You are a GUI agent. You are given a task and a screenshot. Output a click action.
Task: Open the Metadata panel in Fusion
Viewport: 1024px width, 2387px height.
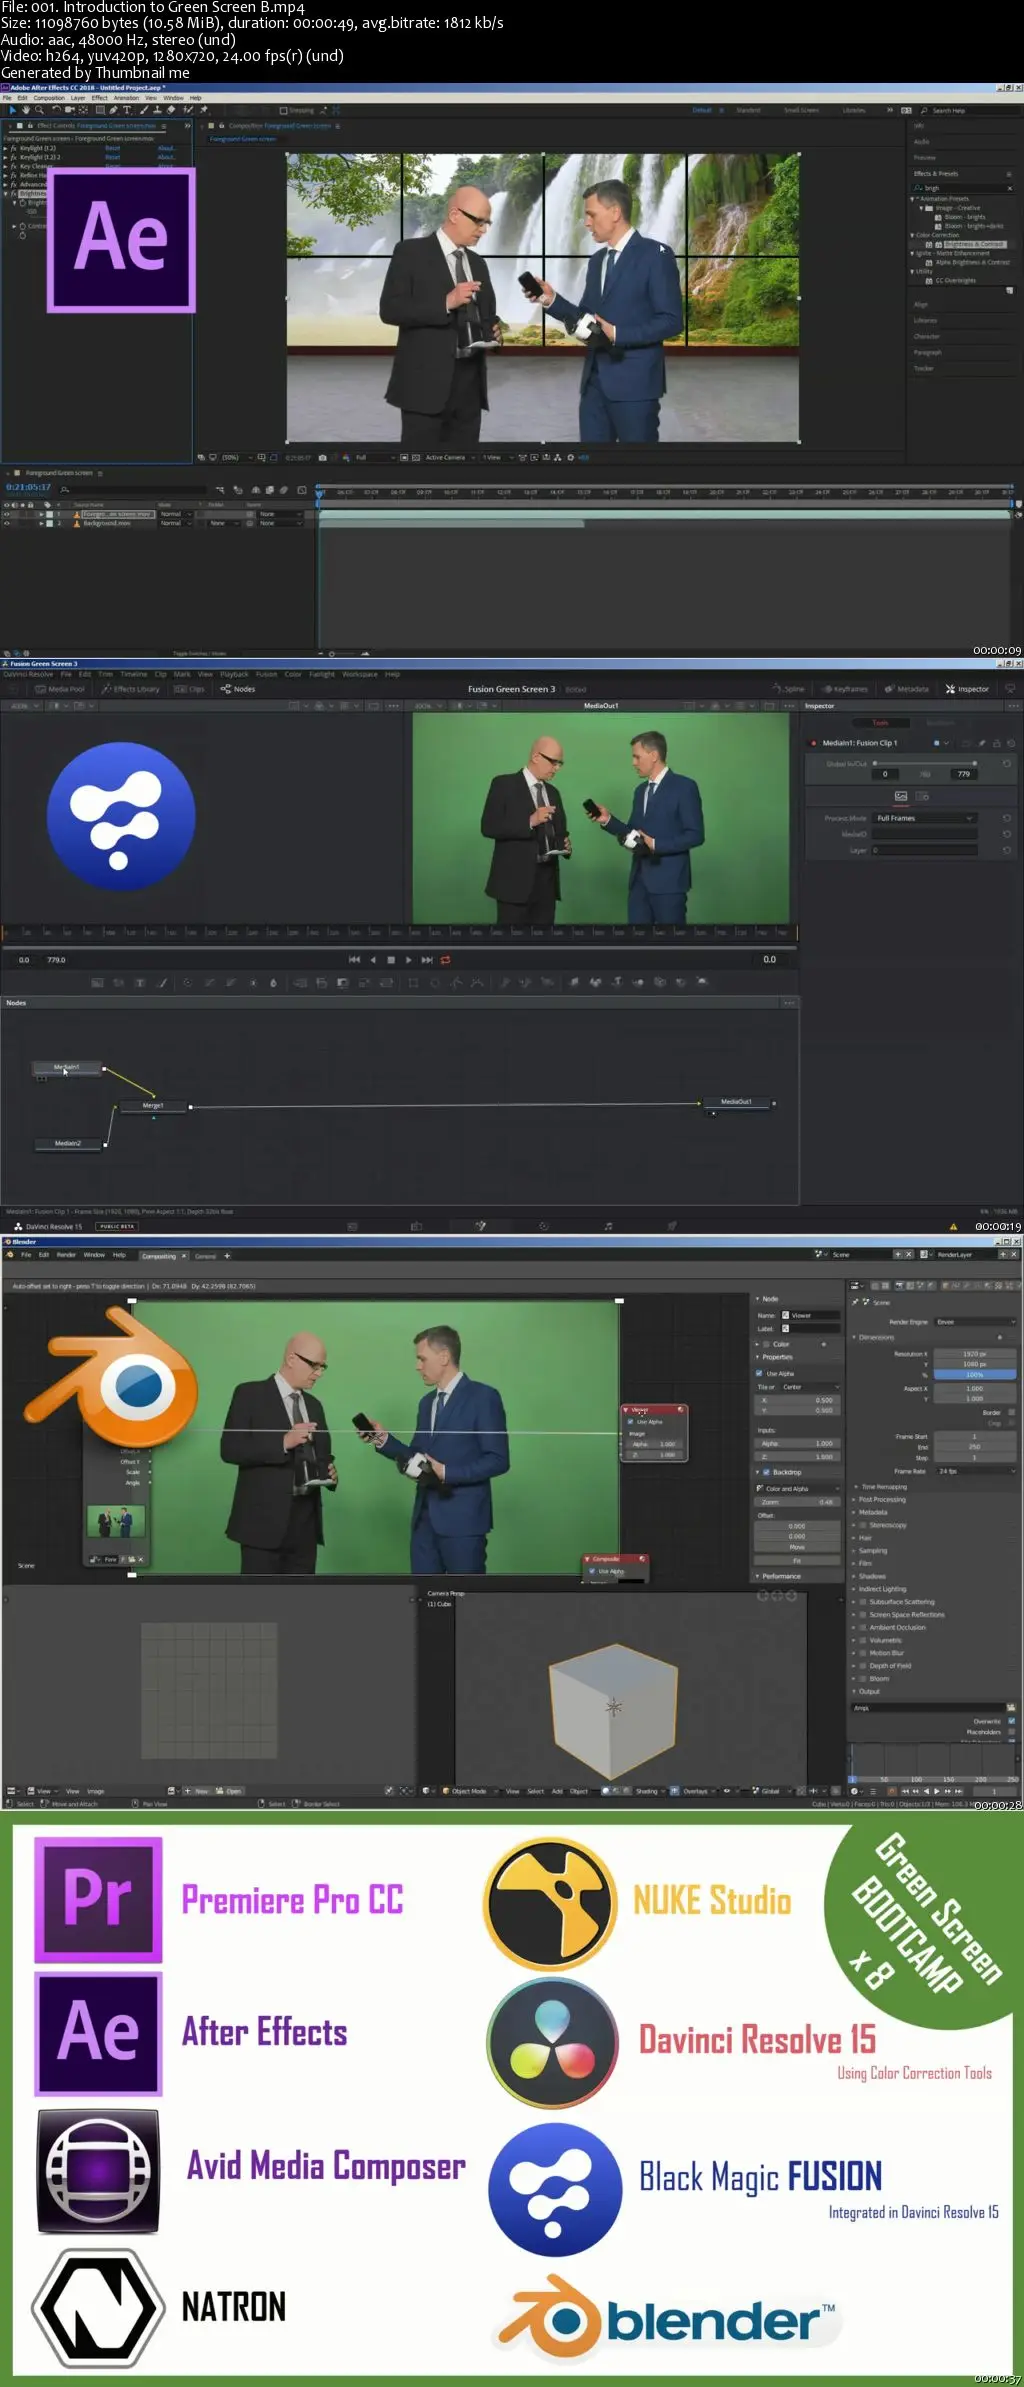pos(906,689)
